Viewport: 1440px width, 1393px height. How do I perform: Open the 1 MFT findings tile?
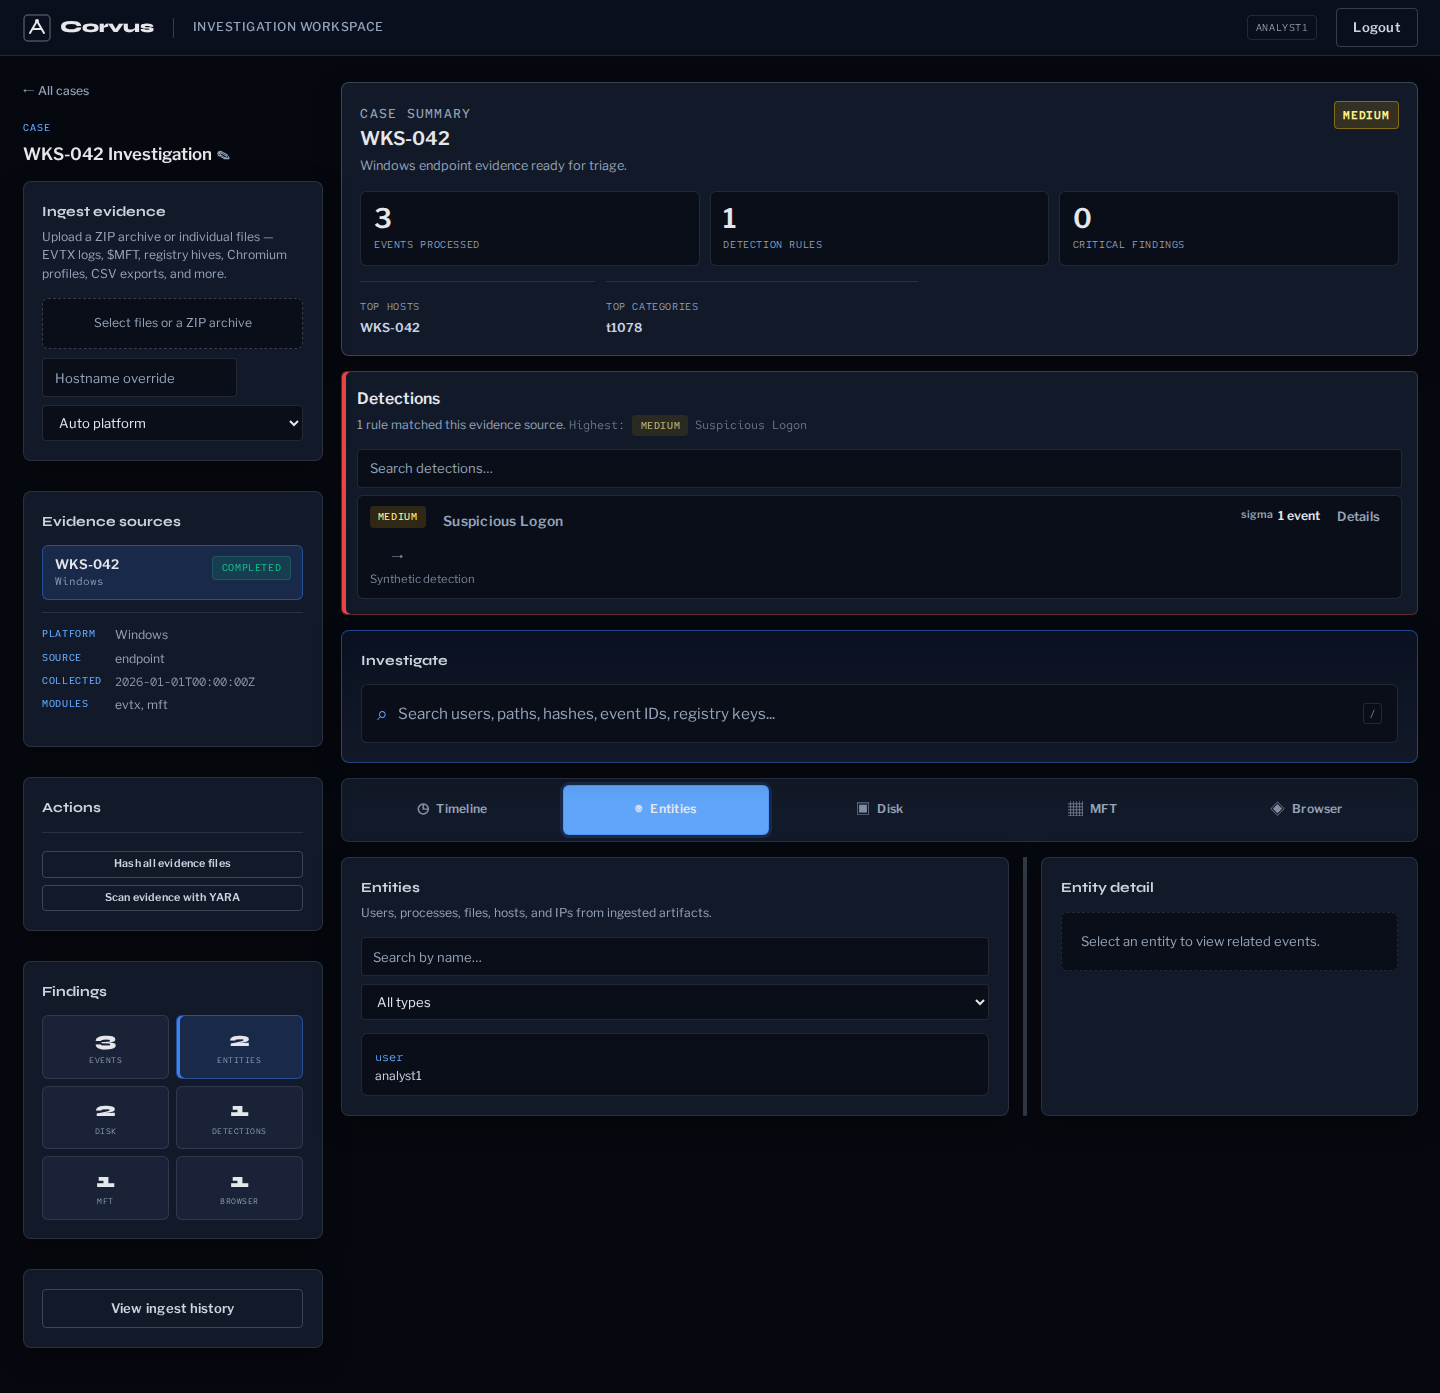(105, 1188)
